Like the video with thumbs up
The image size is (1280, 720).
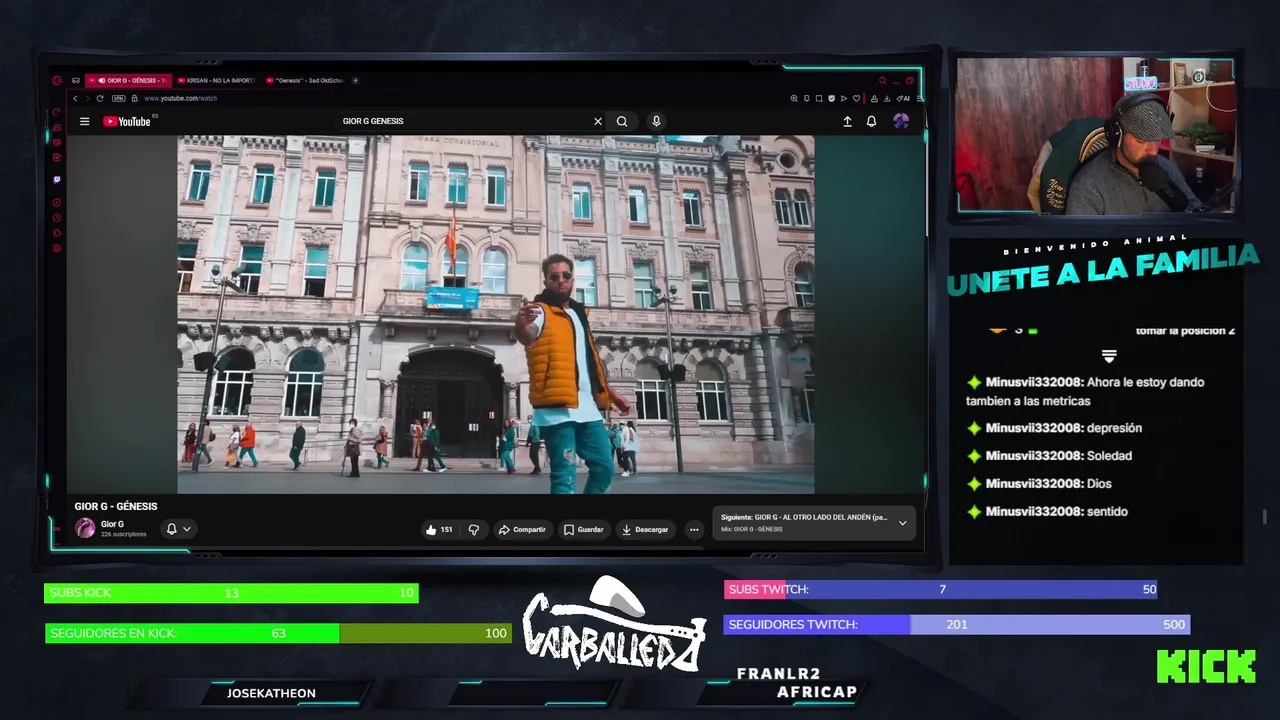pos(438,529)
